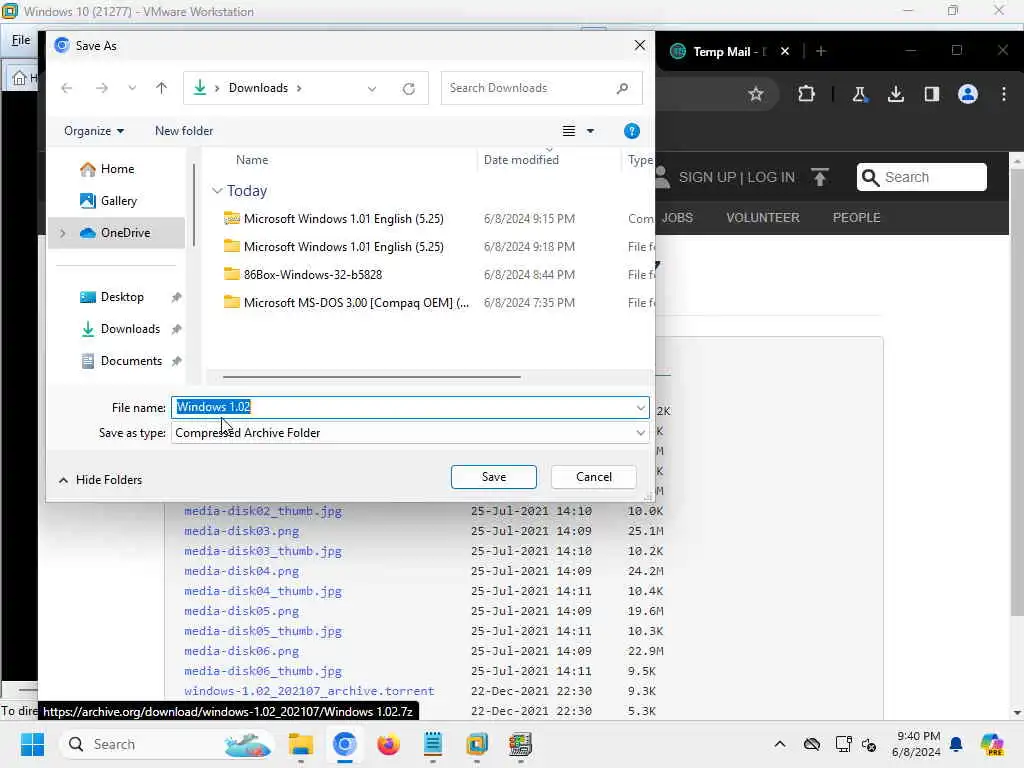Open recent locations chevron next to forward arrow
The width and height of the screenshot is (1024, 768).
coord(132,88)
